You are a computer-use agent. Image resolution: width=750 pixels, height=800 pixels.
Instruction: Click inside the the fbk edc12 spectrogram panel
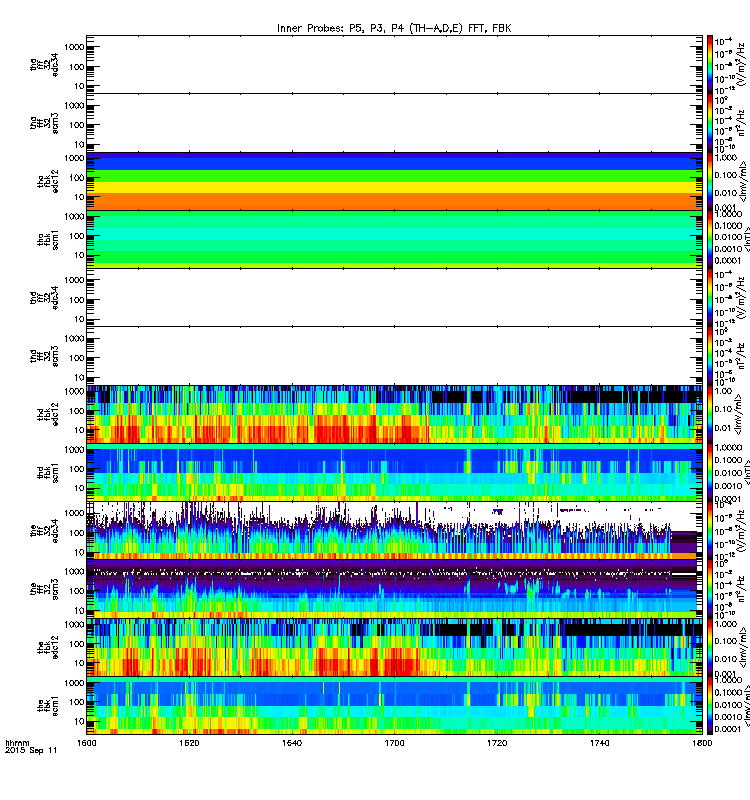(394, 647)
